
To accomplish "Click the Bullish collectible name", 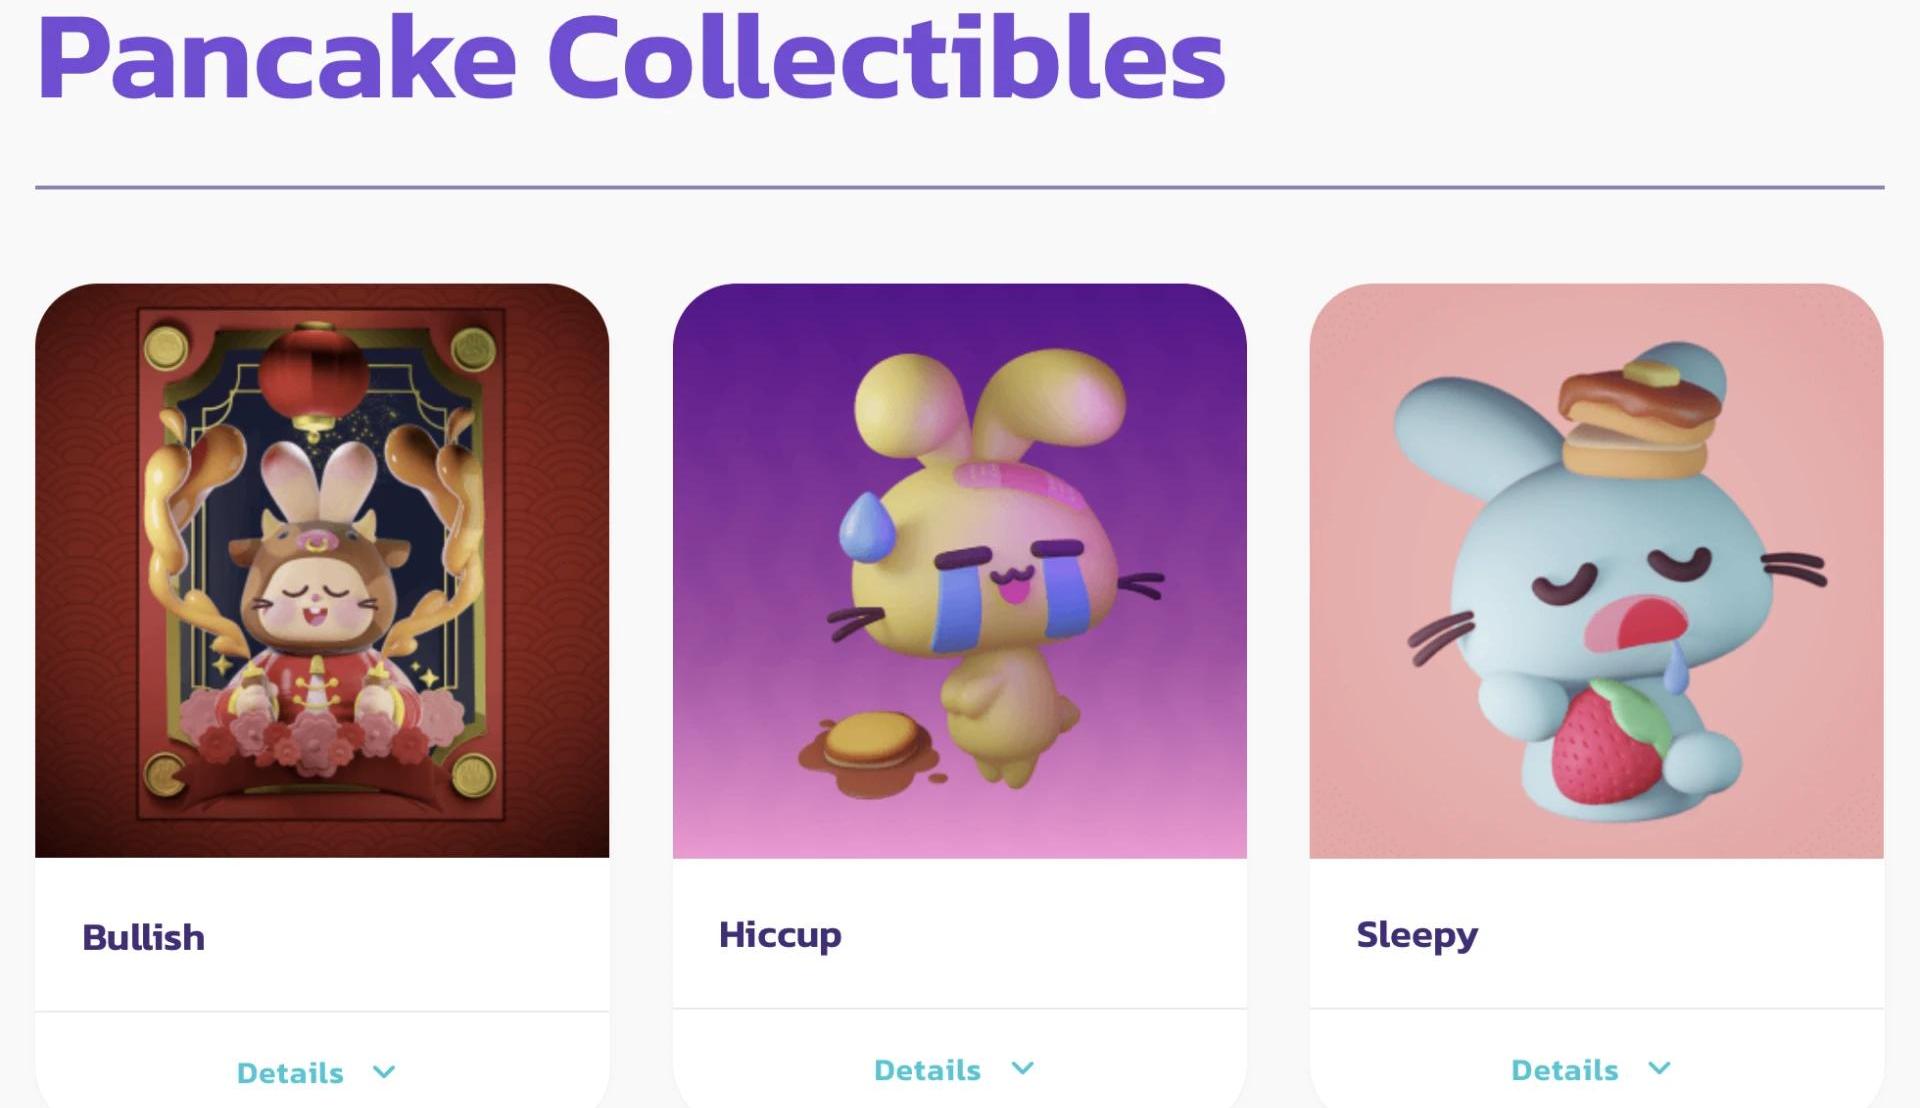I will [x=143, y=937].
